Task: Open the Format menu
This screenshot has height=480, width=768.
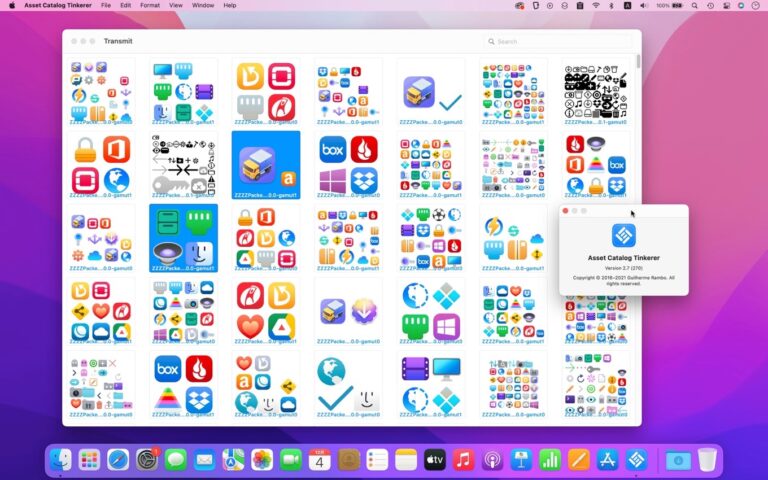Action: [x=150, y=5]
